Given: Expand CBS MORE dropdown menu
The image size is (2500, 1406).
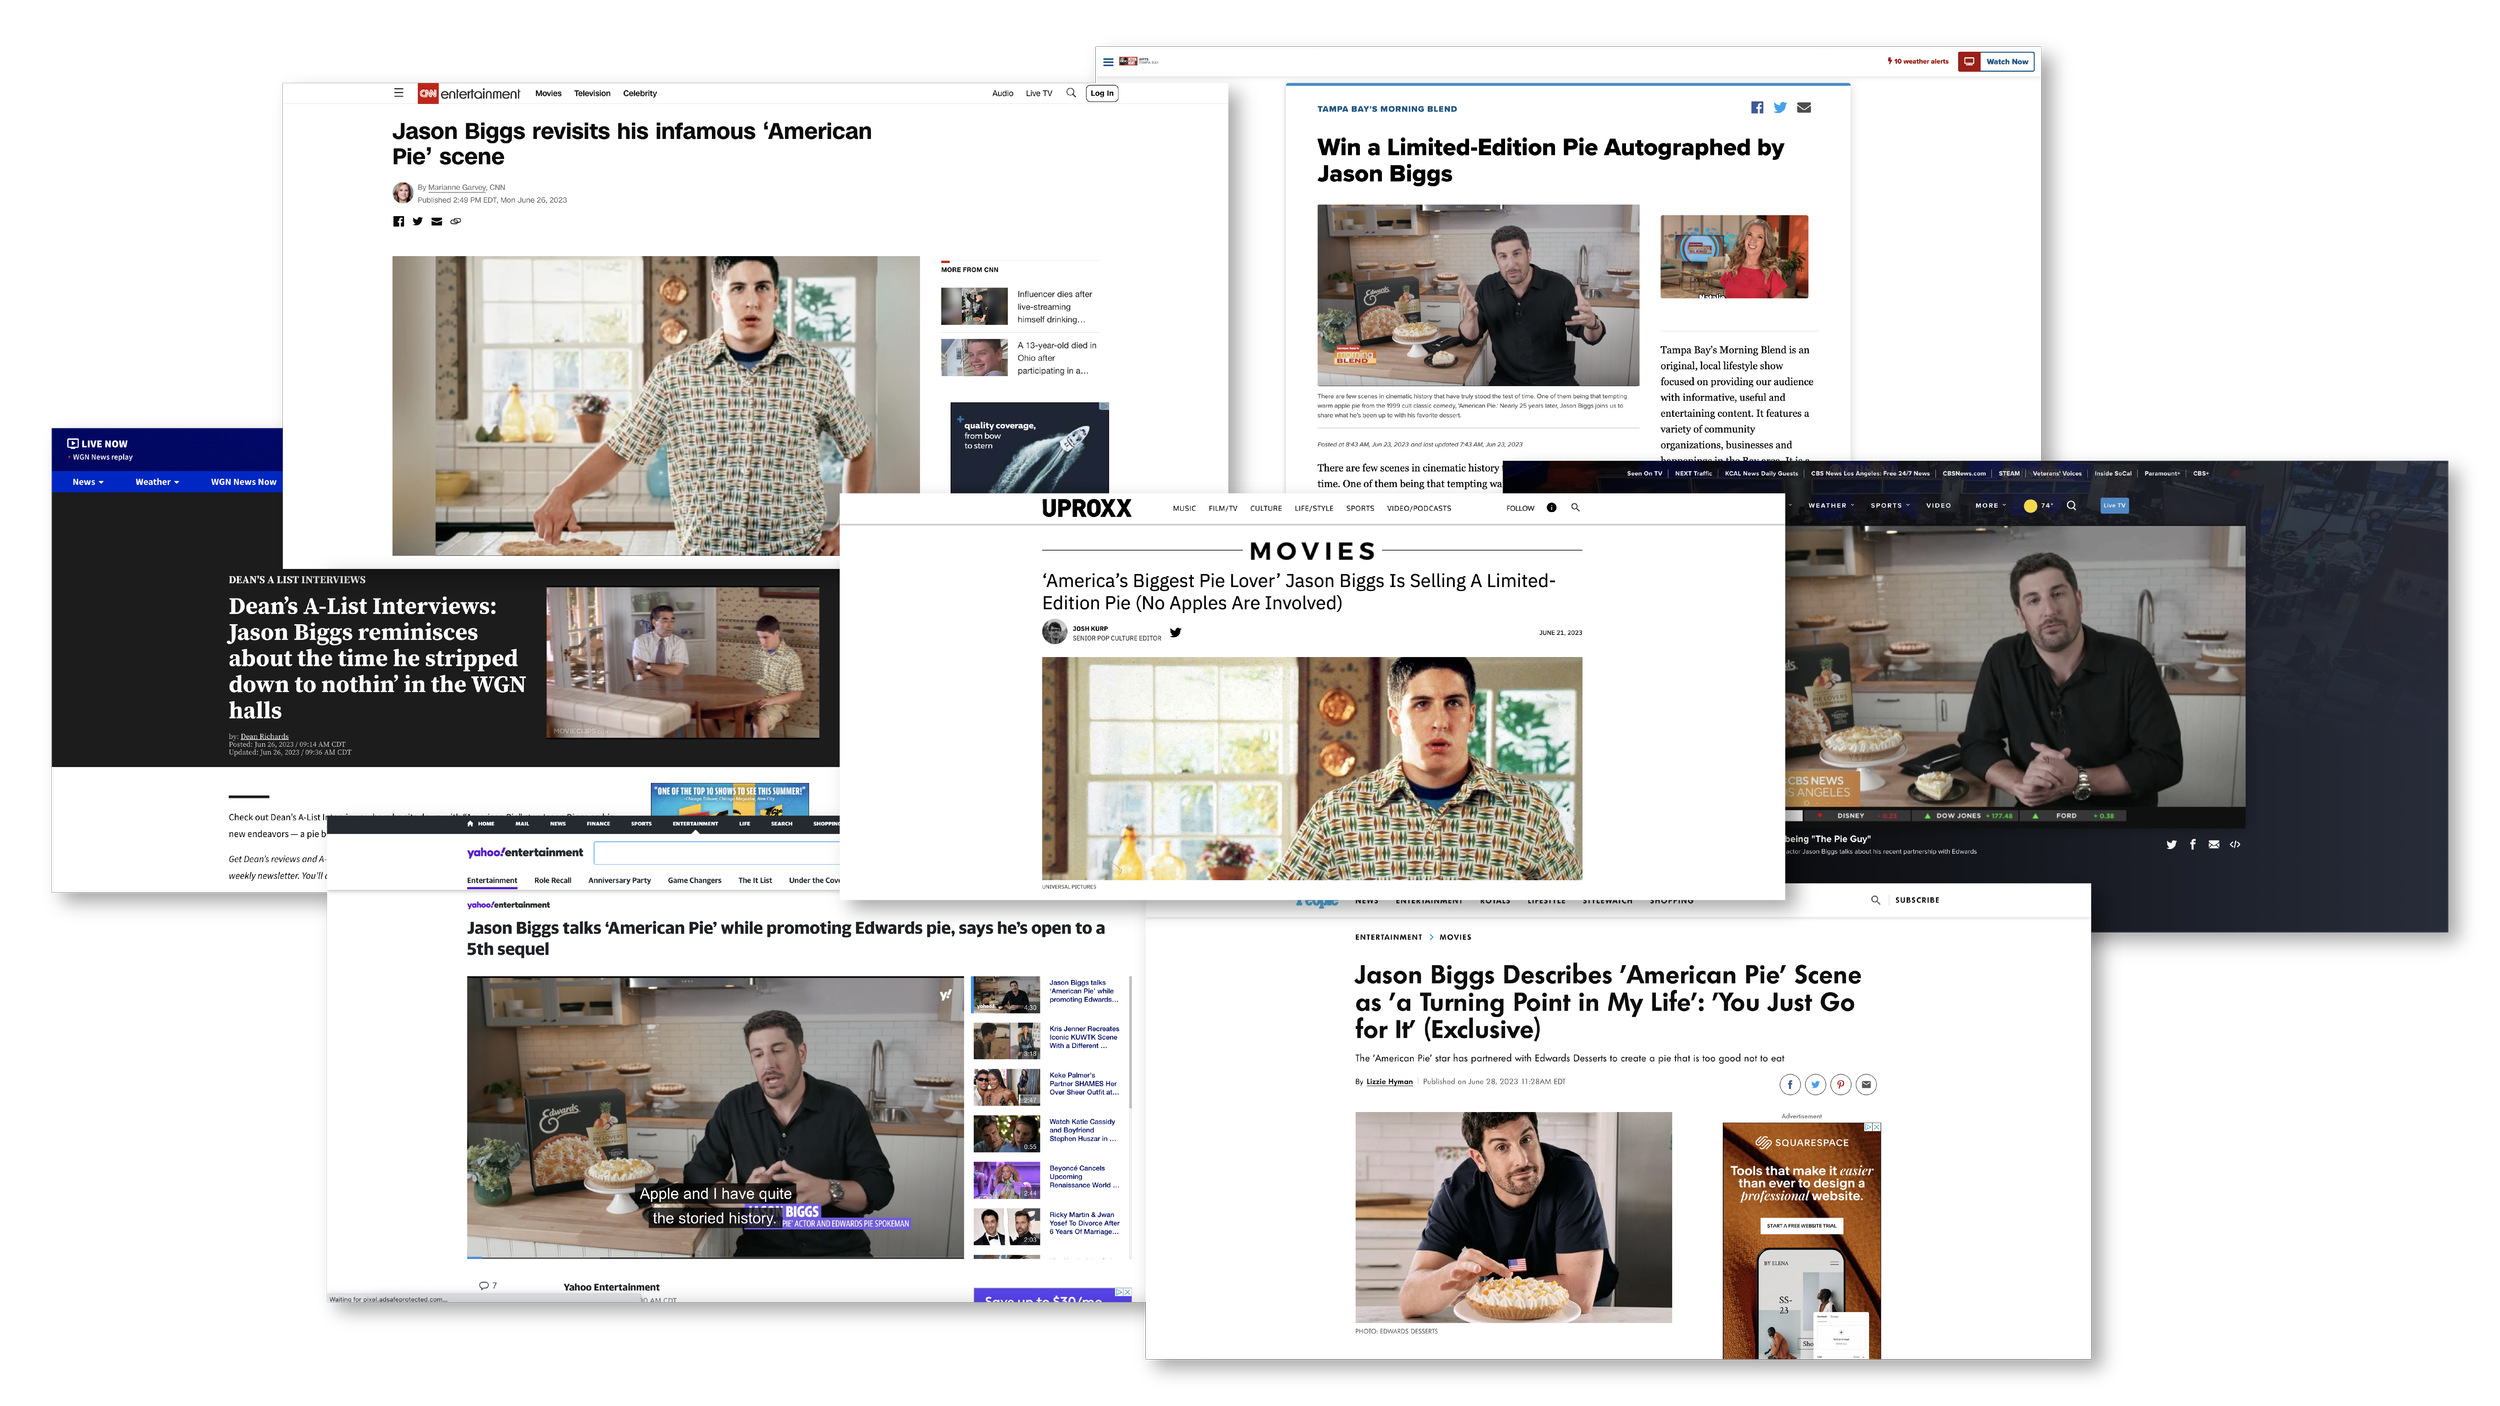Looking at the screenshot, I should tap(1990, 506).
